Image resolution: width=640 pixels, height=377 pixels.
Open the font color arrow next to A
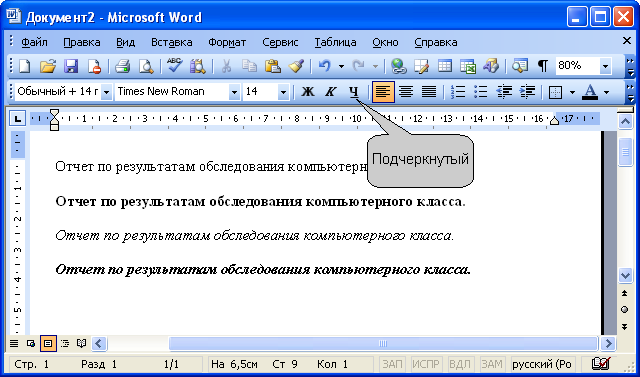[x=606, y=92]
